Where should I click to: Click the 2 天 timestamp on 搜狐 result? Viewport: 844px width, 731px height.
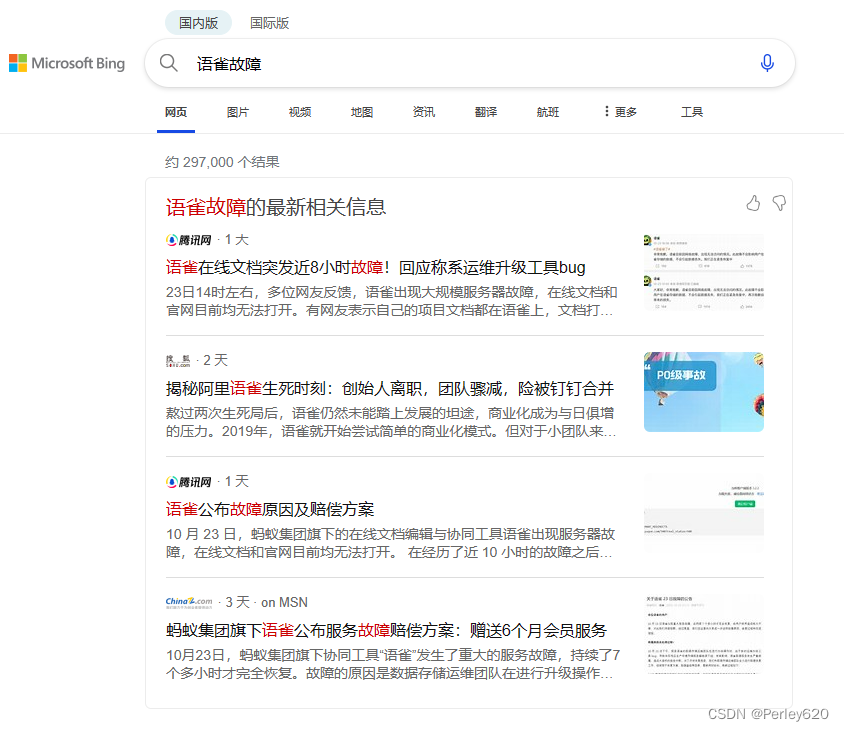(215, 360)
